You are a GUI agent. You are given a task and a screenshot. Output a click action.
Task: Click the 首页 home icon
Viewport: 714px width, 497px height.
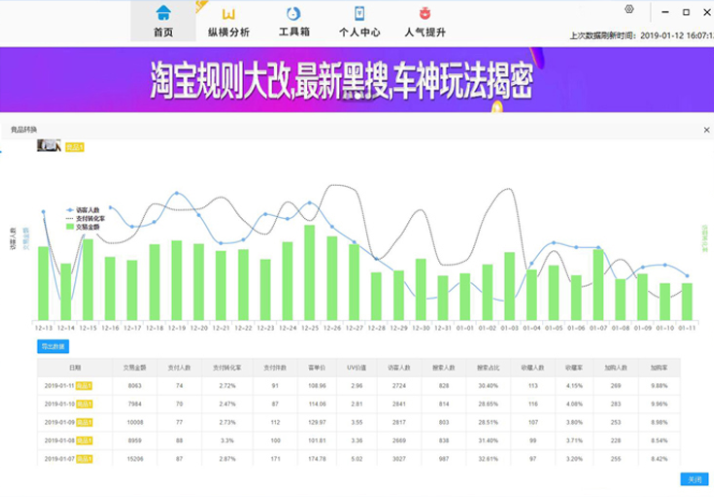[x=163, y=13]
